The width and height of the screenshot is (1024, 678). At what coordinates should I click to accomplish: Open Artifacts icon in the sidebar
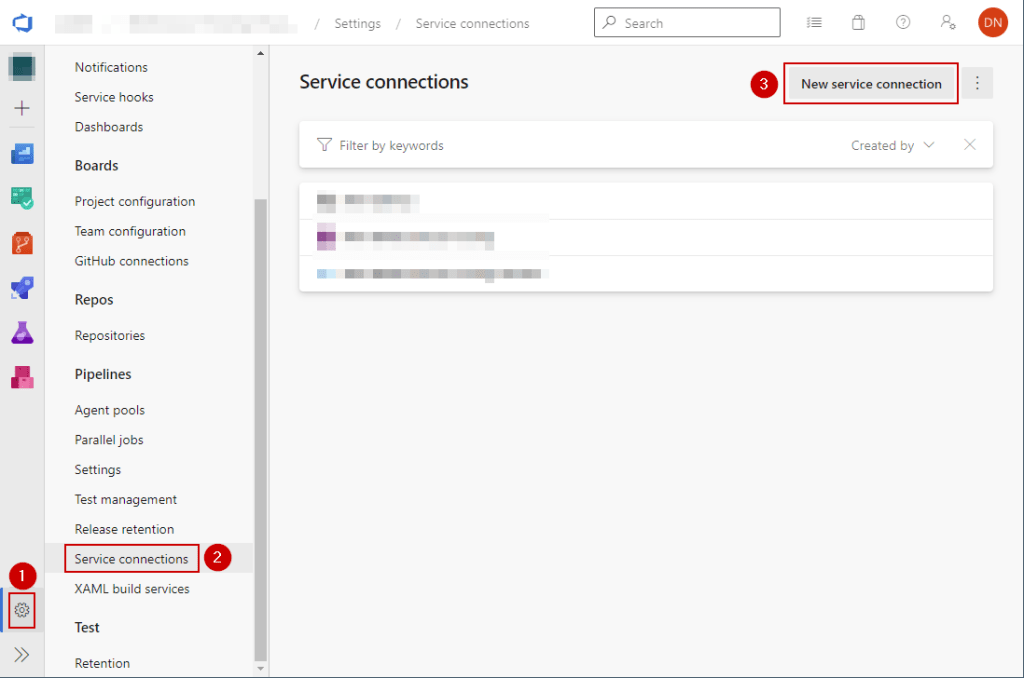tap(22, 377)
